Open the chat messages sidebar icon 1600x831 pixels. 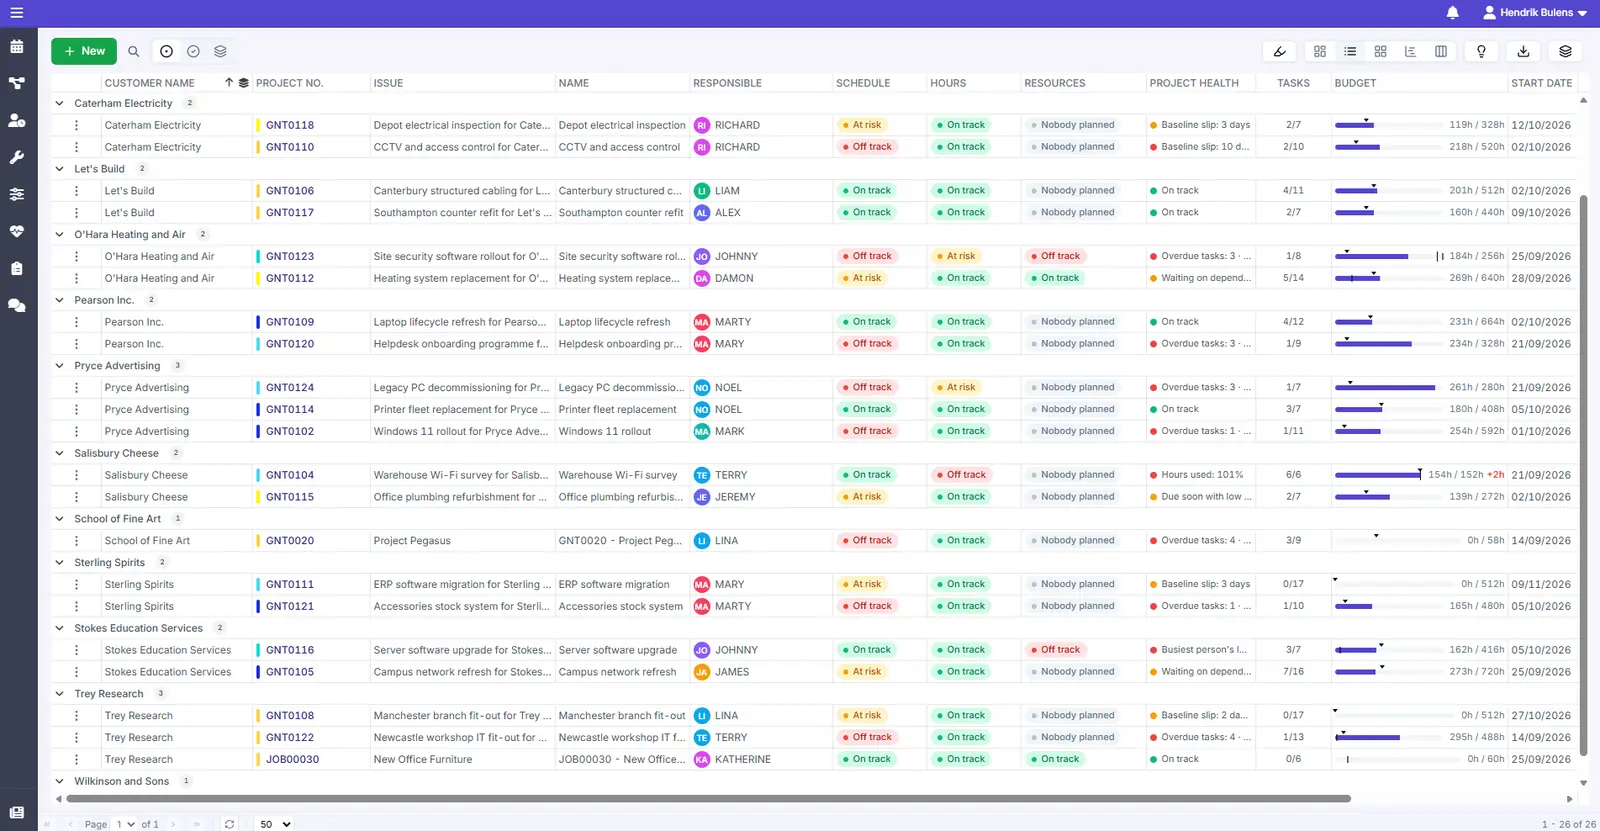[x=17, y=305]
